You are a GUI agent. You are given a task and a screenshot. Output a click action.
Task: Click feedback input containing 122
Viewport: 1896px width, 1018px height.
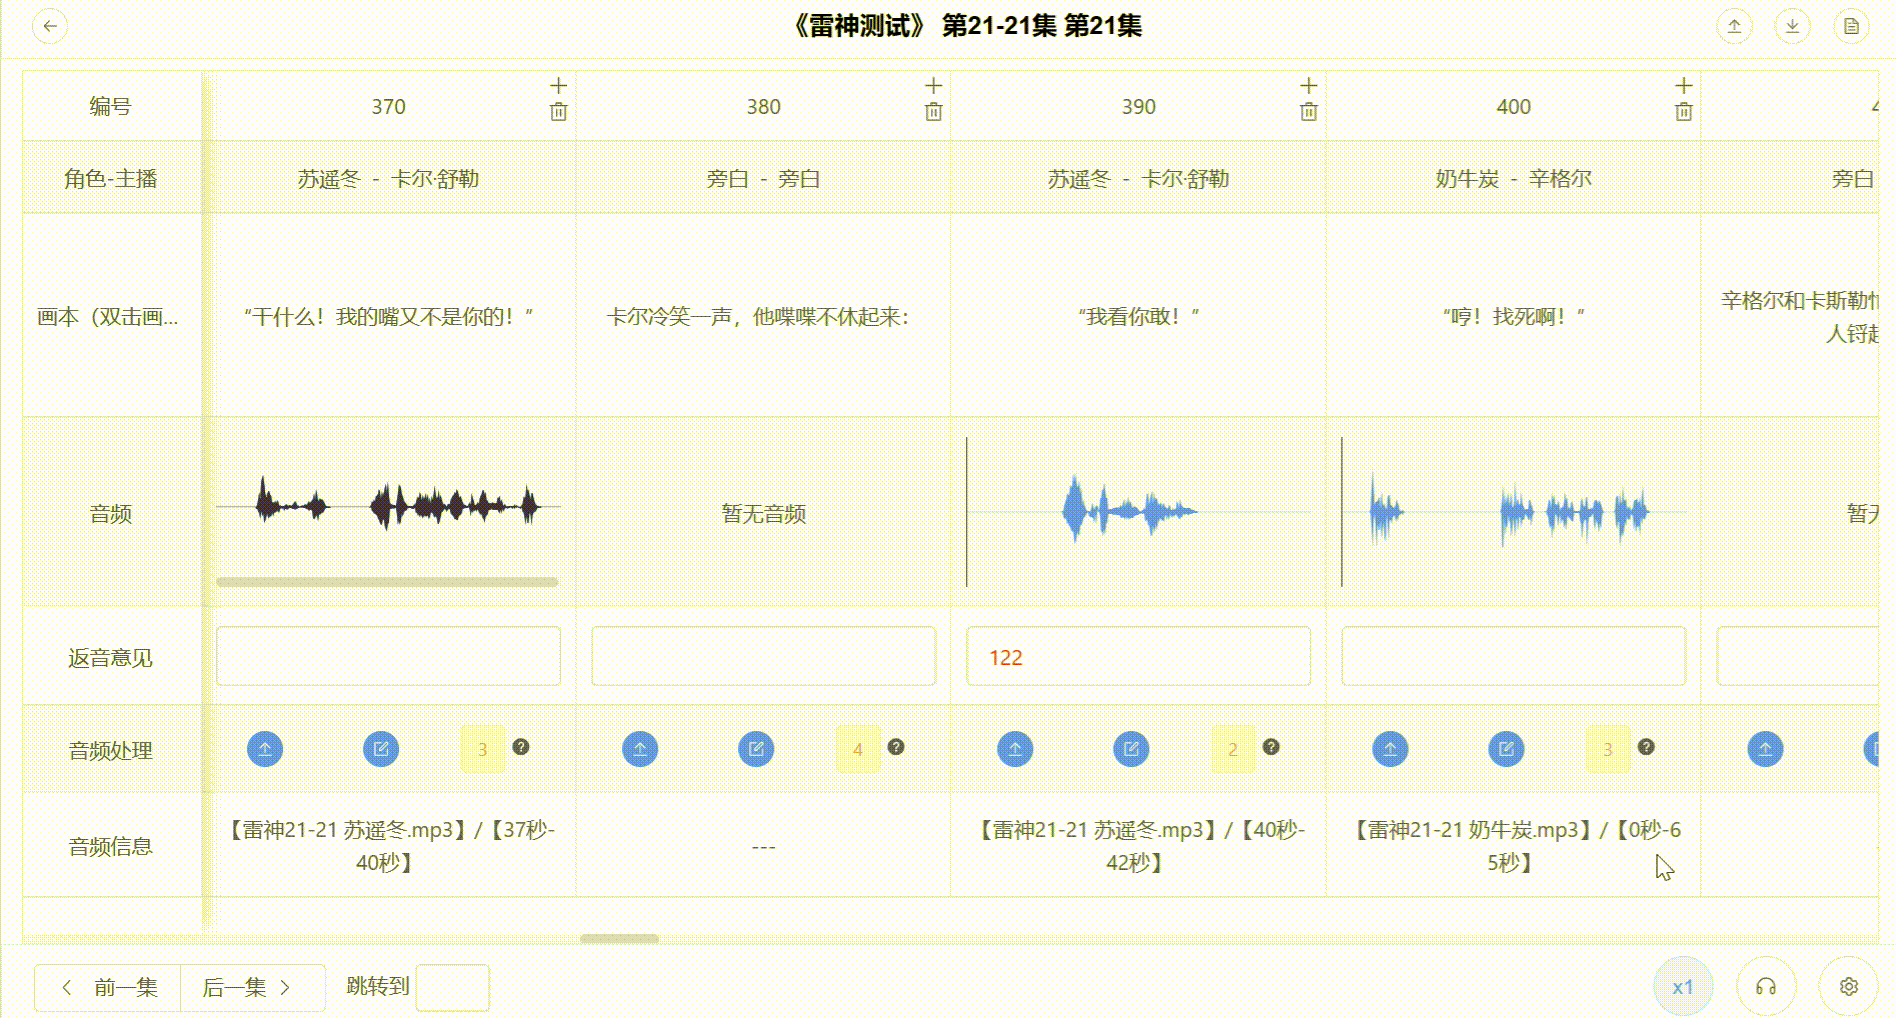click(x=1138, y=656)
